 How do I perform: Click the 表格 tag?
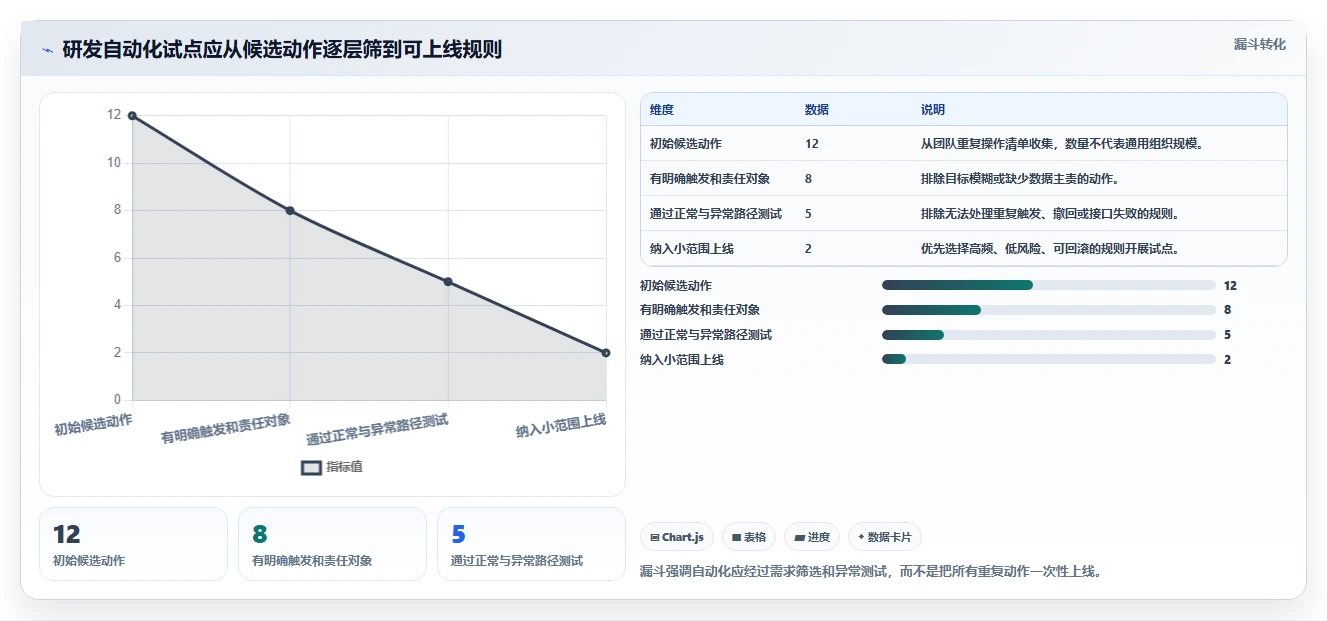pos(749,537)
